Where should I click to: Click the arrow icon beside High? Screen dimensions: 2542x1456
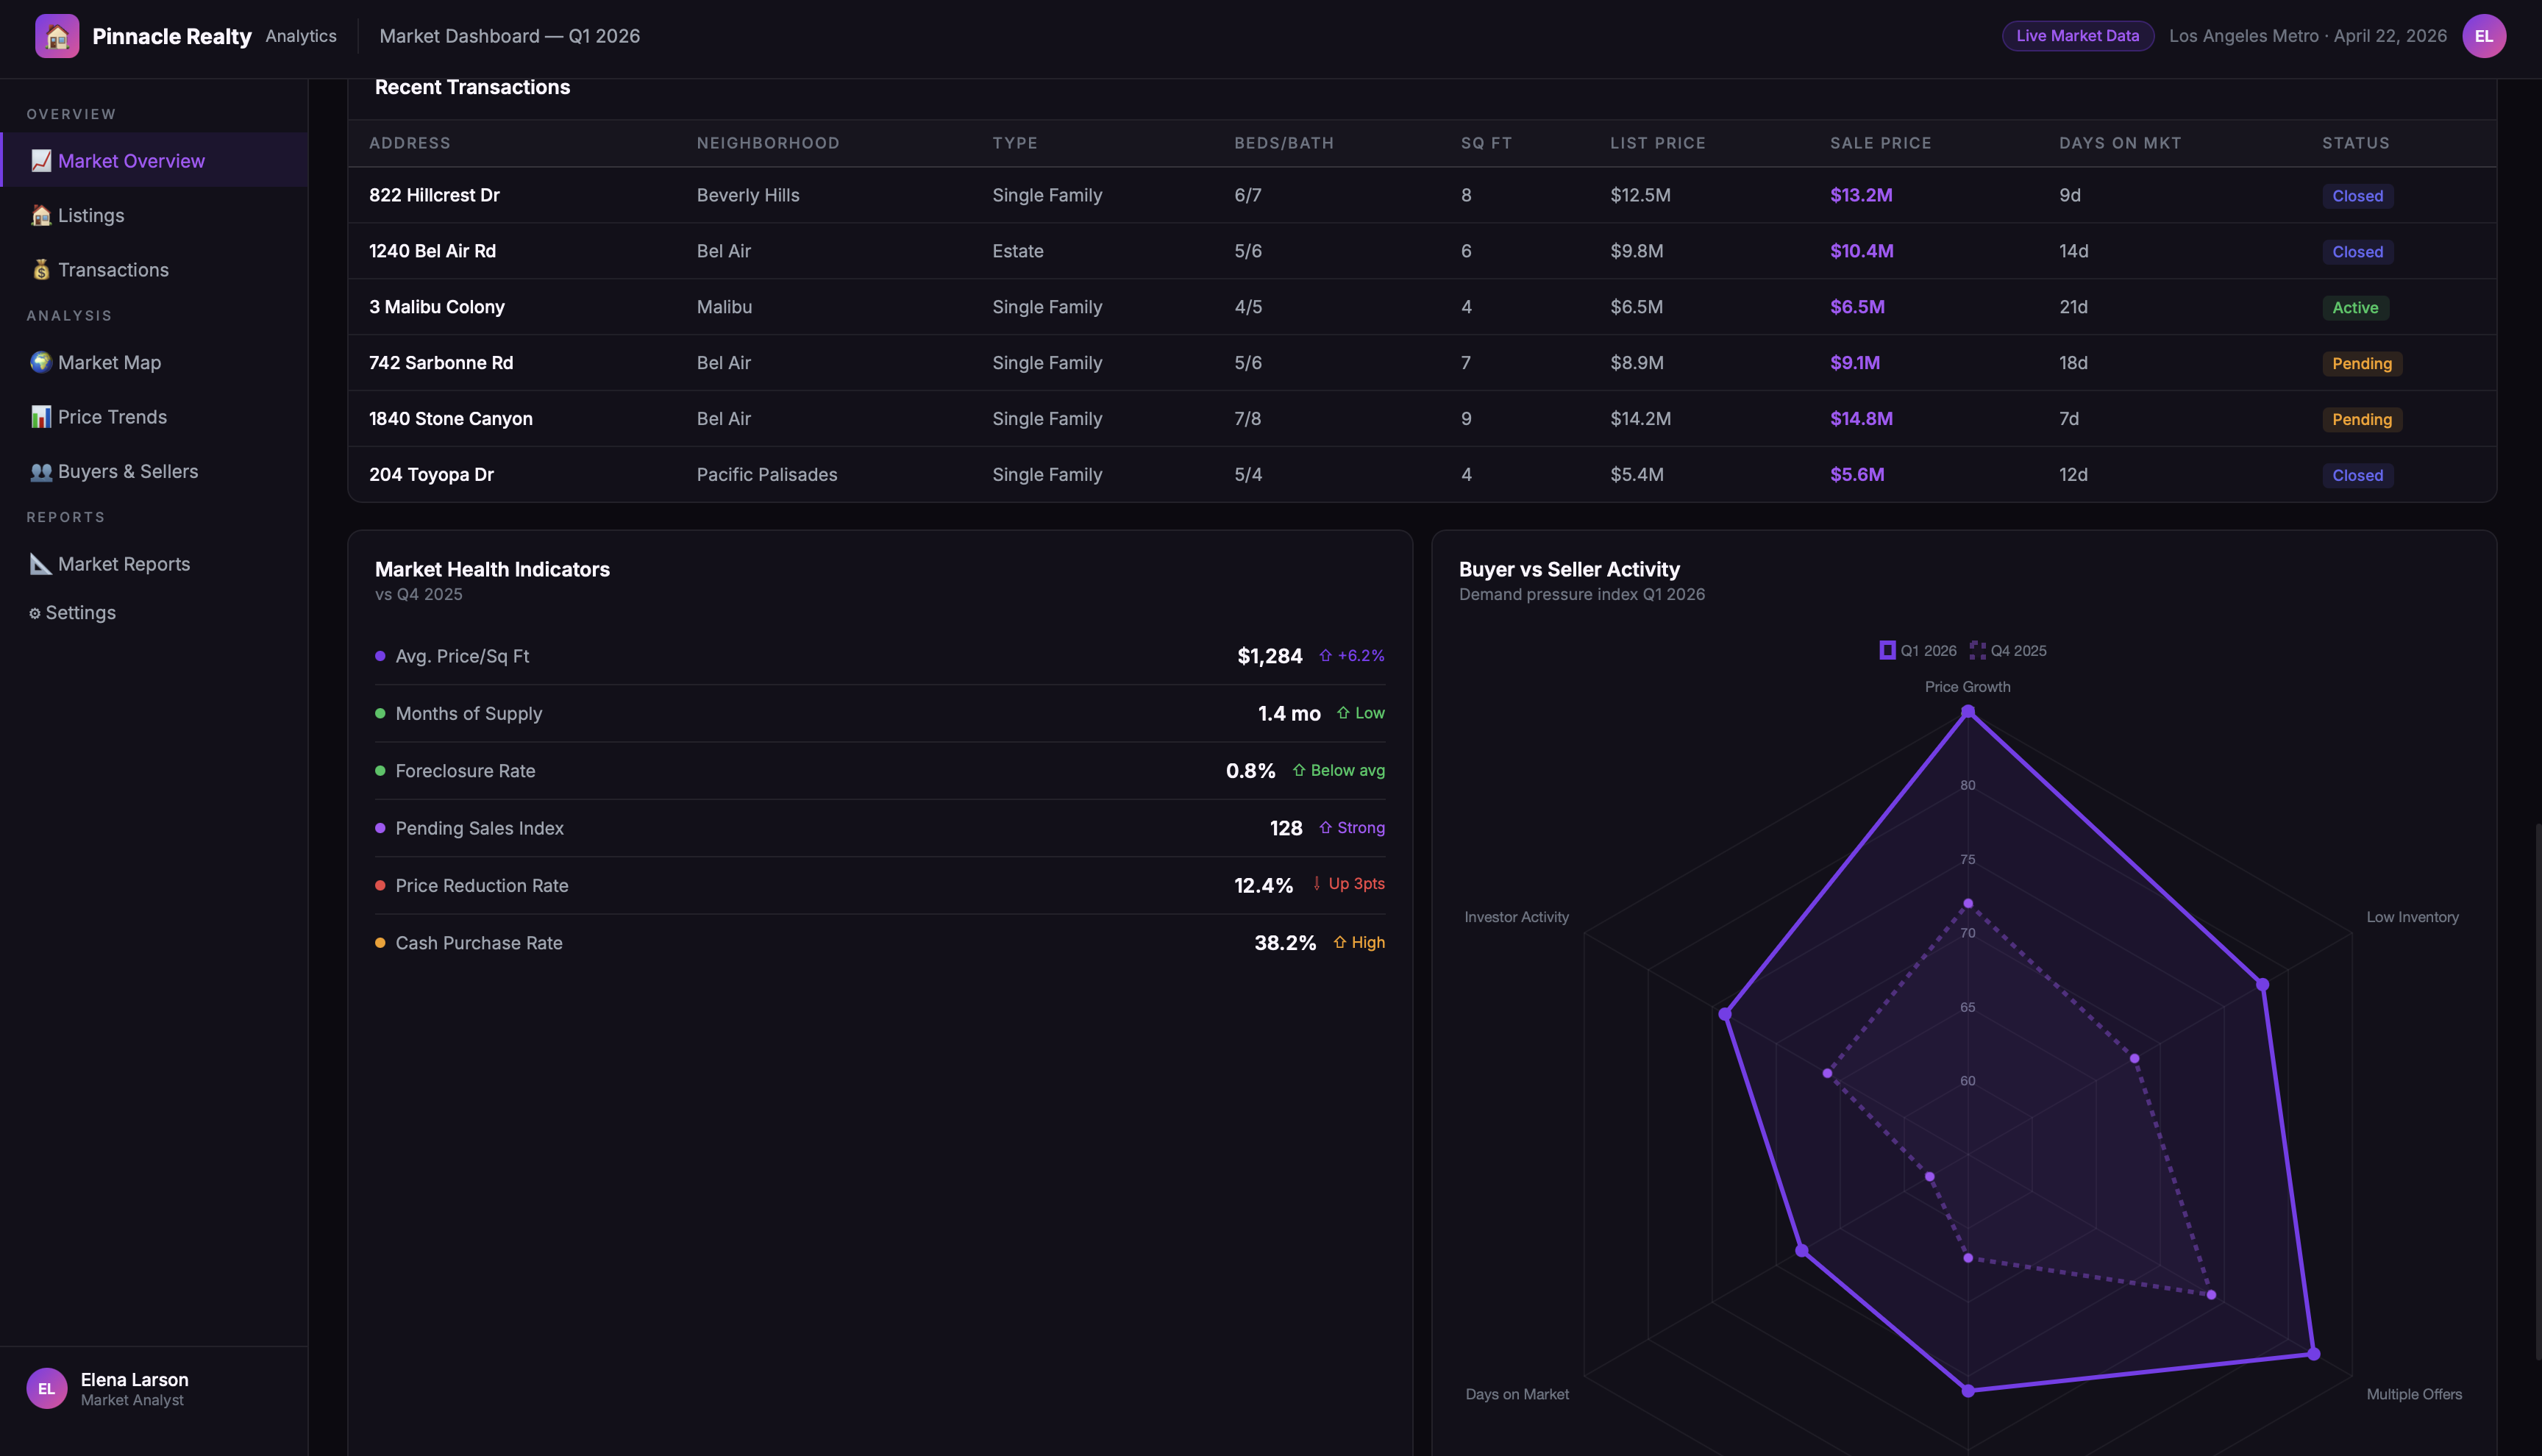(1340, 942)
